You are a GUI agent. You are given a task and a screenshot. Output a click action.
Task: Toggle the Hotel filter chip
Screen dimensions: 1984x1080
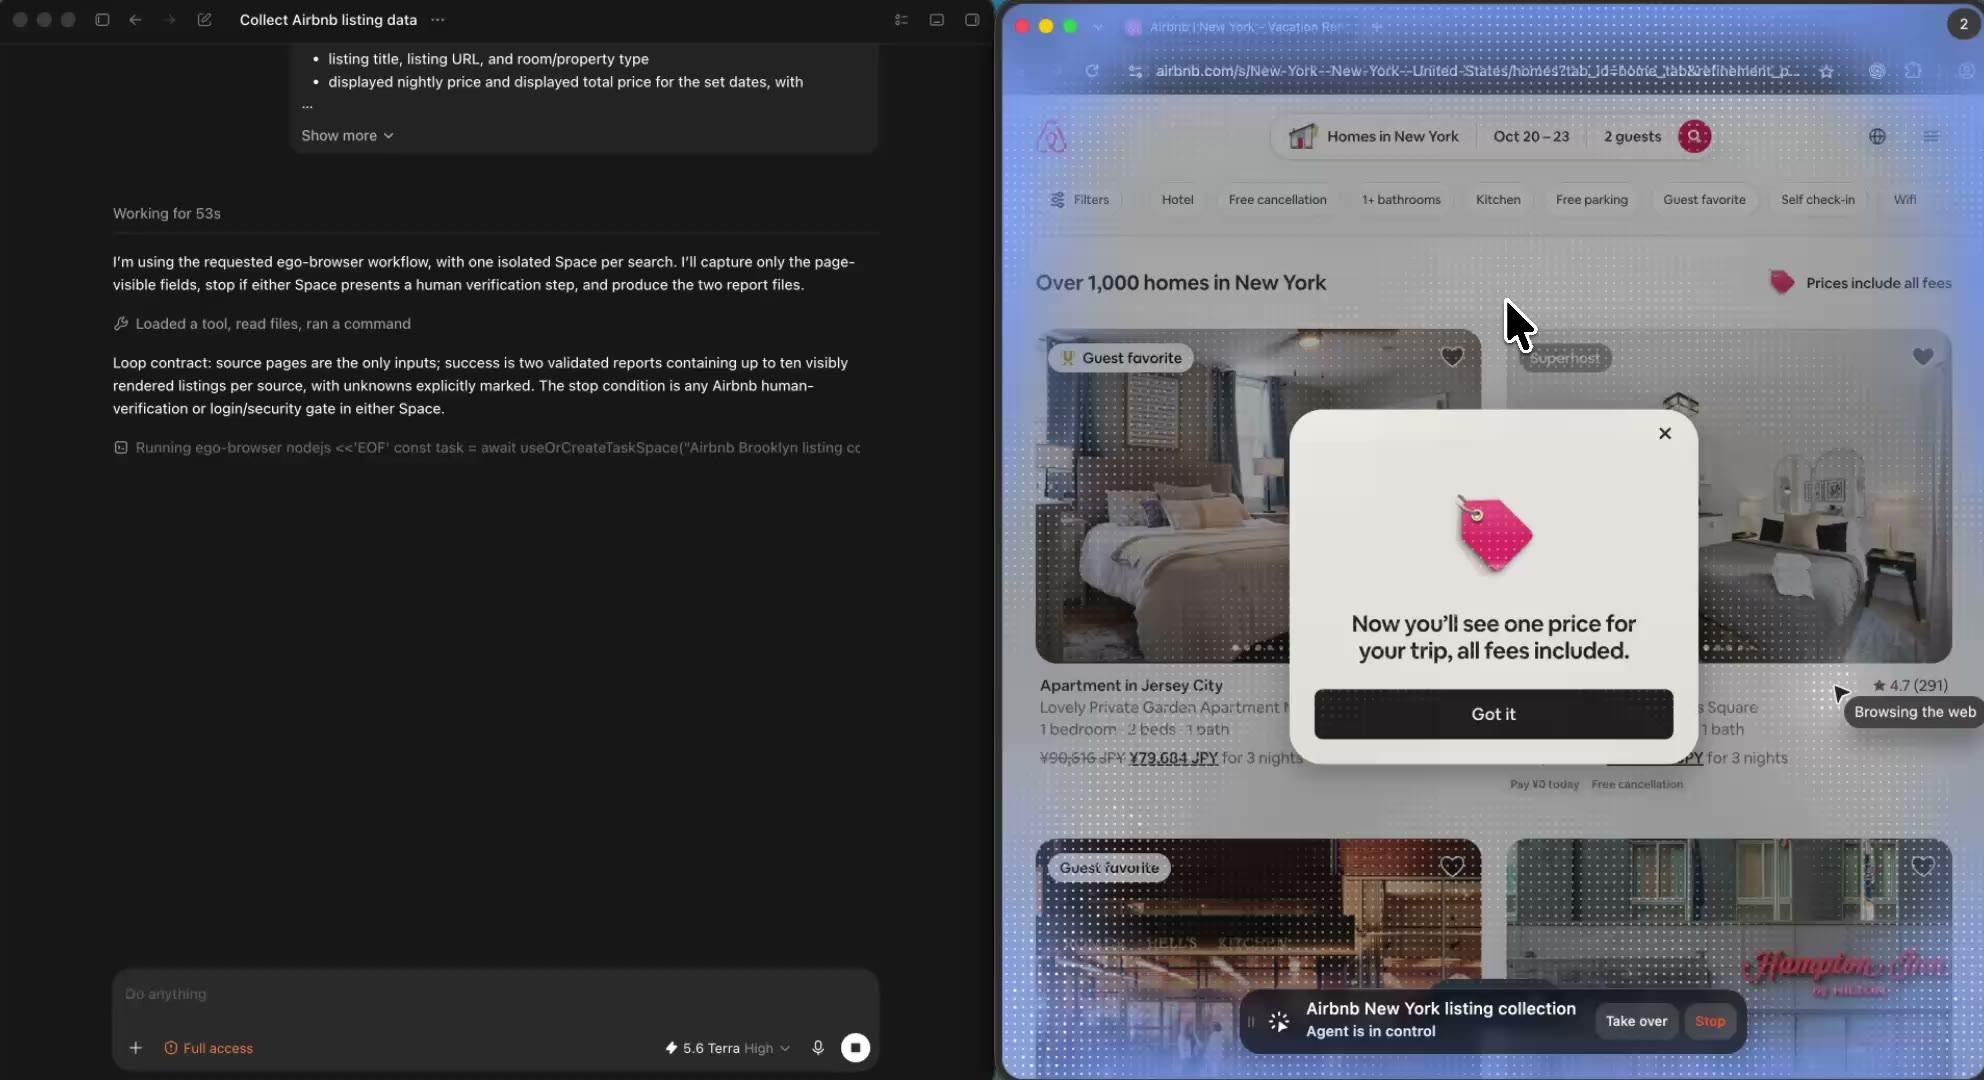click(1177, 200)
